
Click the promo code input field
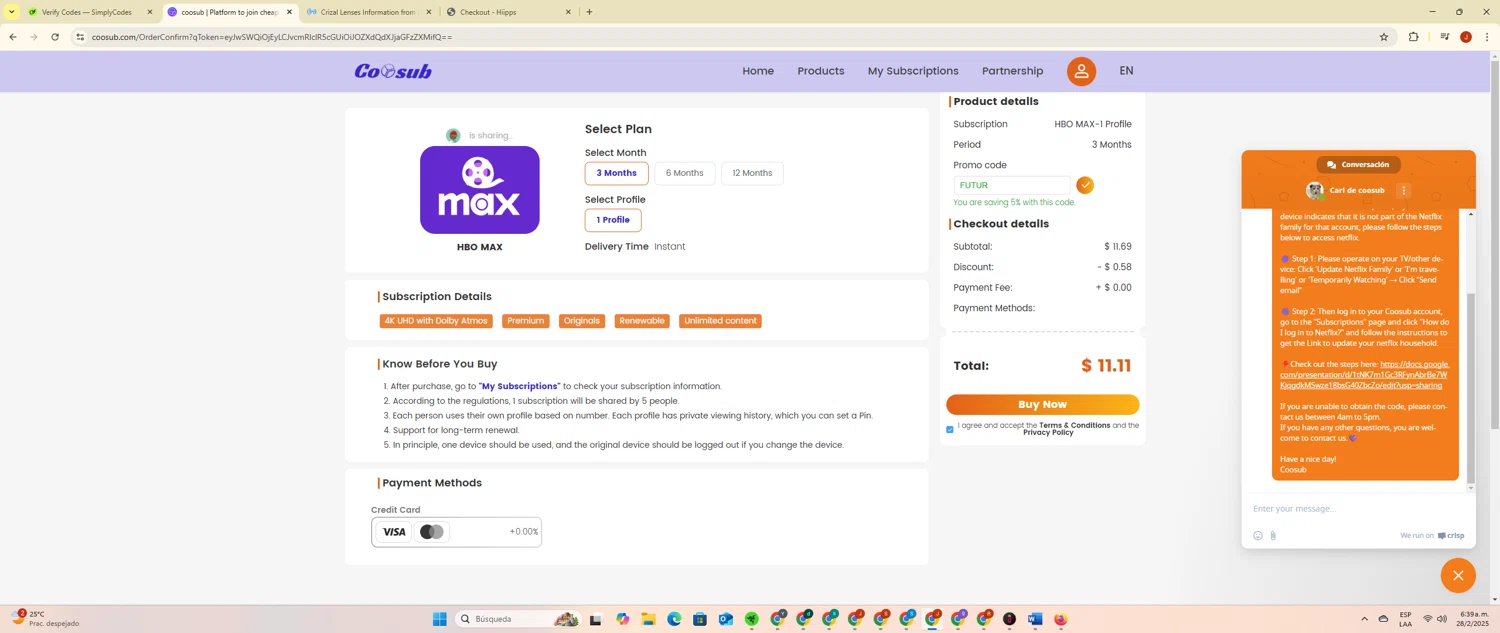point(1012,185)
